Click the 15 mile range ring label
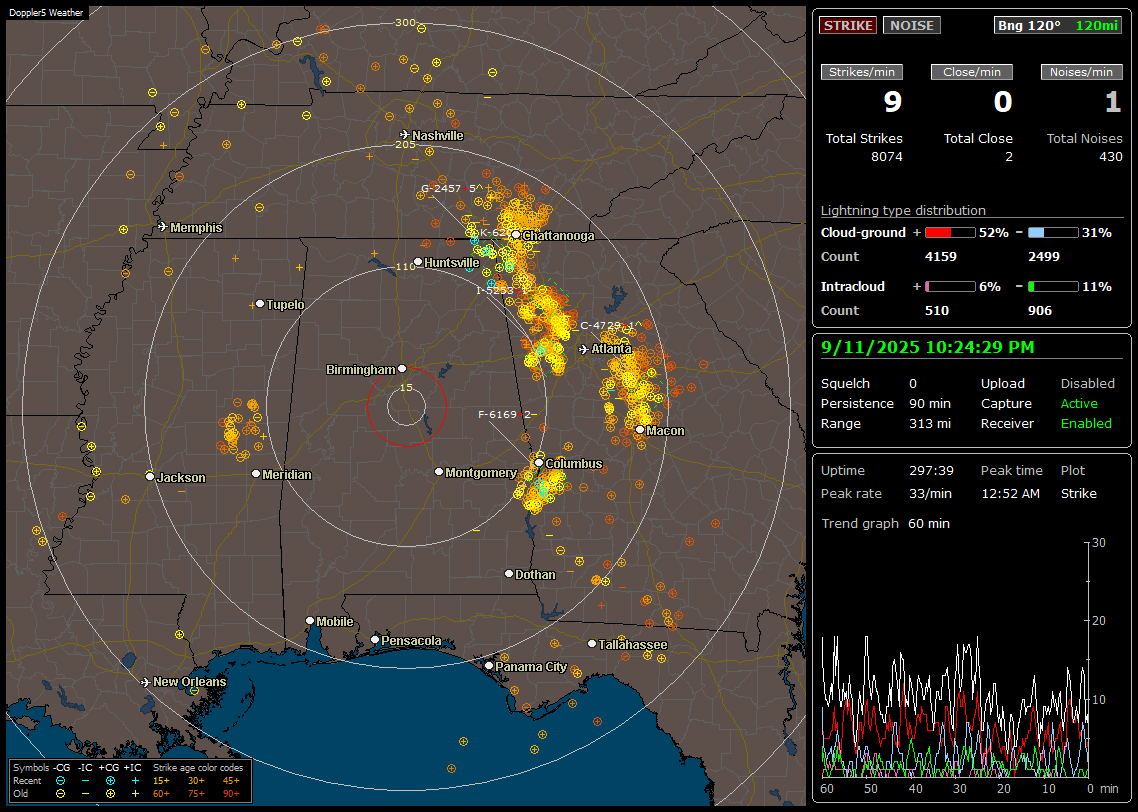 coord(406,387)
